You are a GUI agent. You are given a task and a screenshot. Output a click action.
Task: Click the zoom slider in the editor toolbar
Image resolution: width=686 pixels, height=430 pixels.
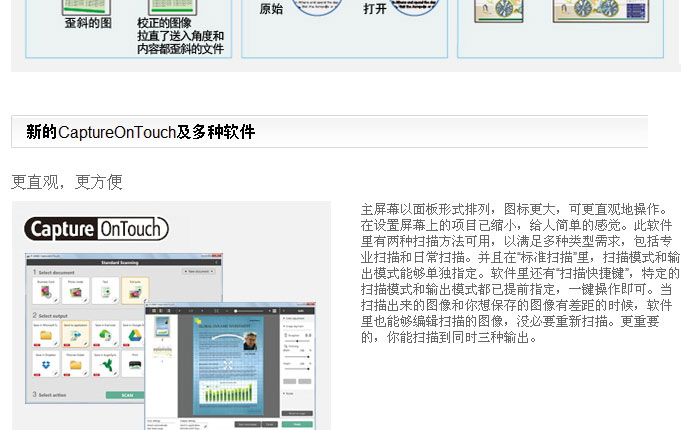[250, 311]
